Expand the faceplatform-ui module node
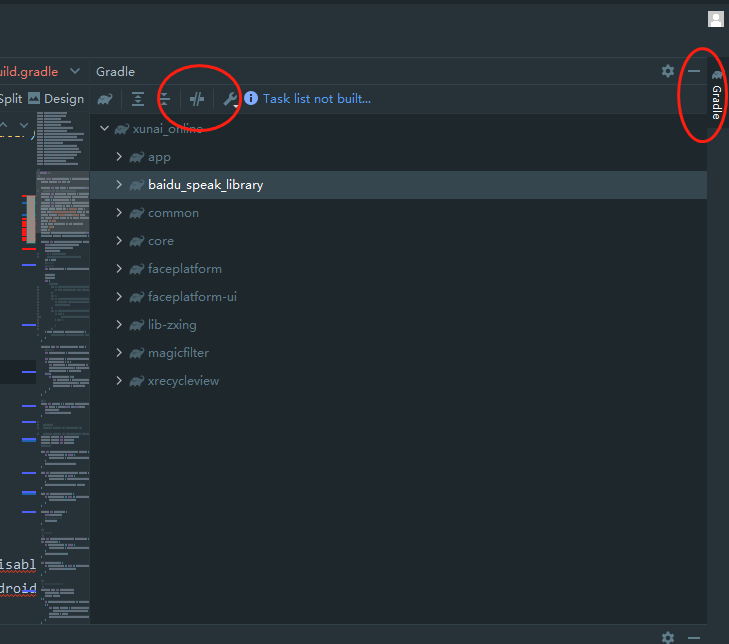This screenshot has width=729, height=644. (119, 297)
